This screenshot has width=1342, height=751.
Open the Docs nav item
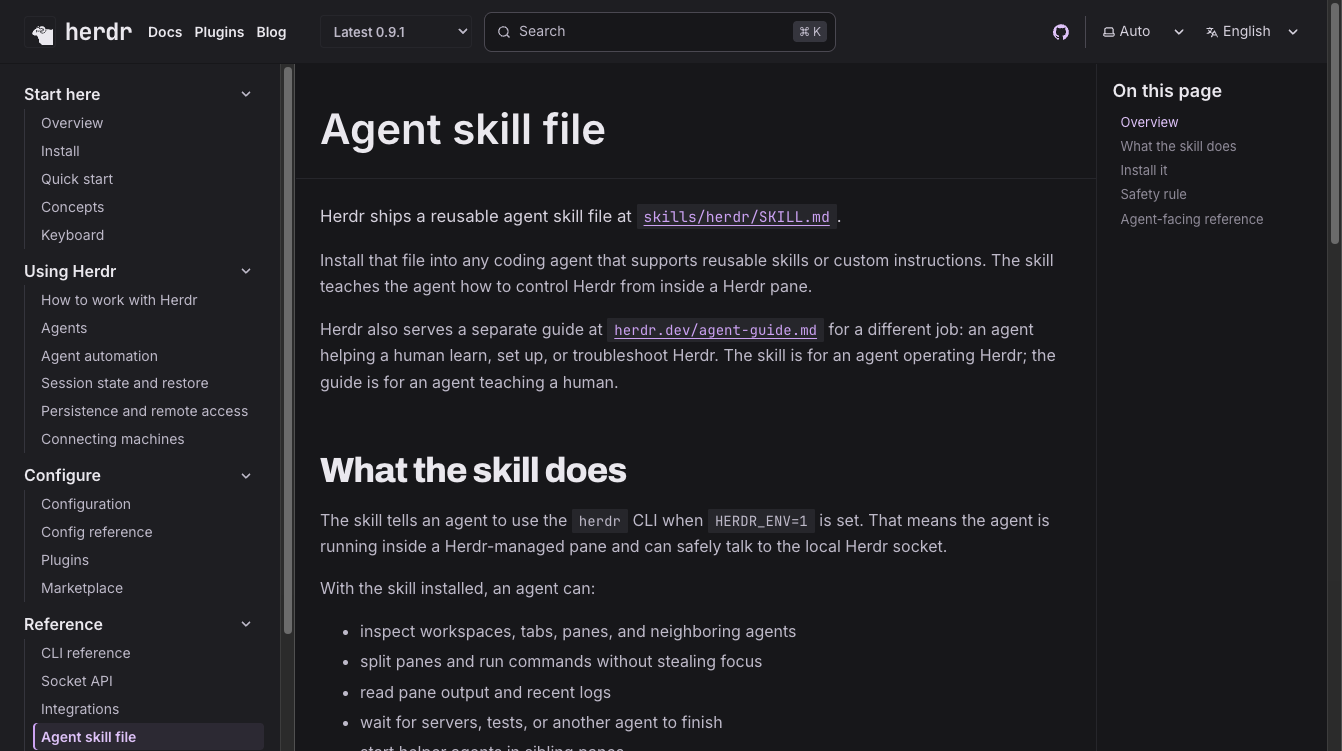(x=165, y=32)
